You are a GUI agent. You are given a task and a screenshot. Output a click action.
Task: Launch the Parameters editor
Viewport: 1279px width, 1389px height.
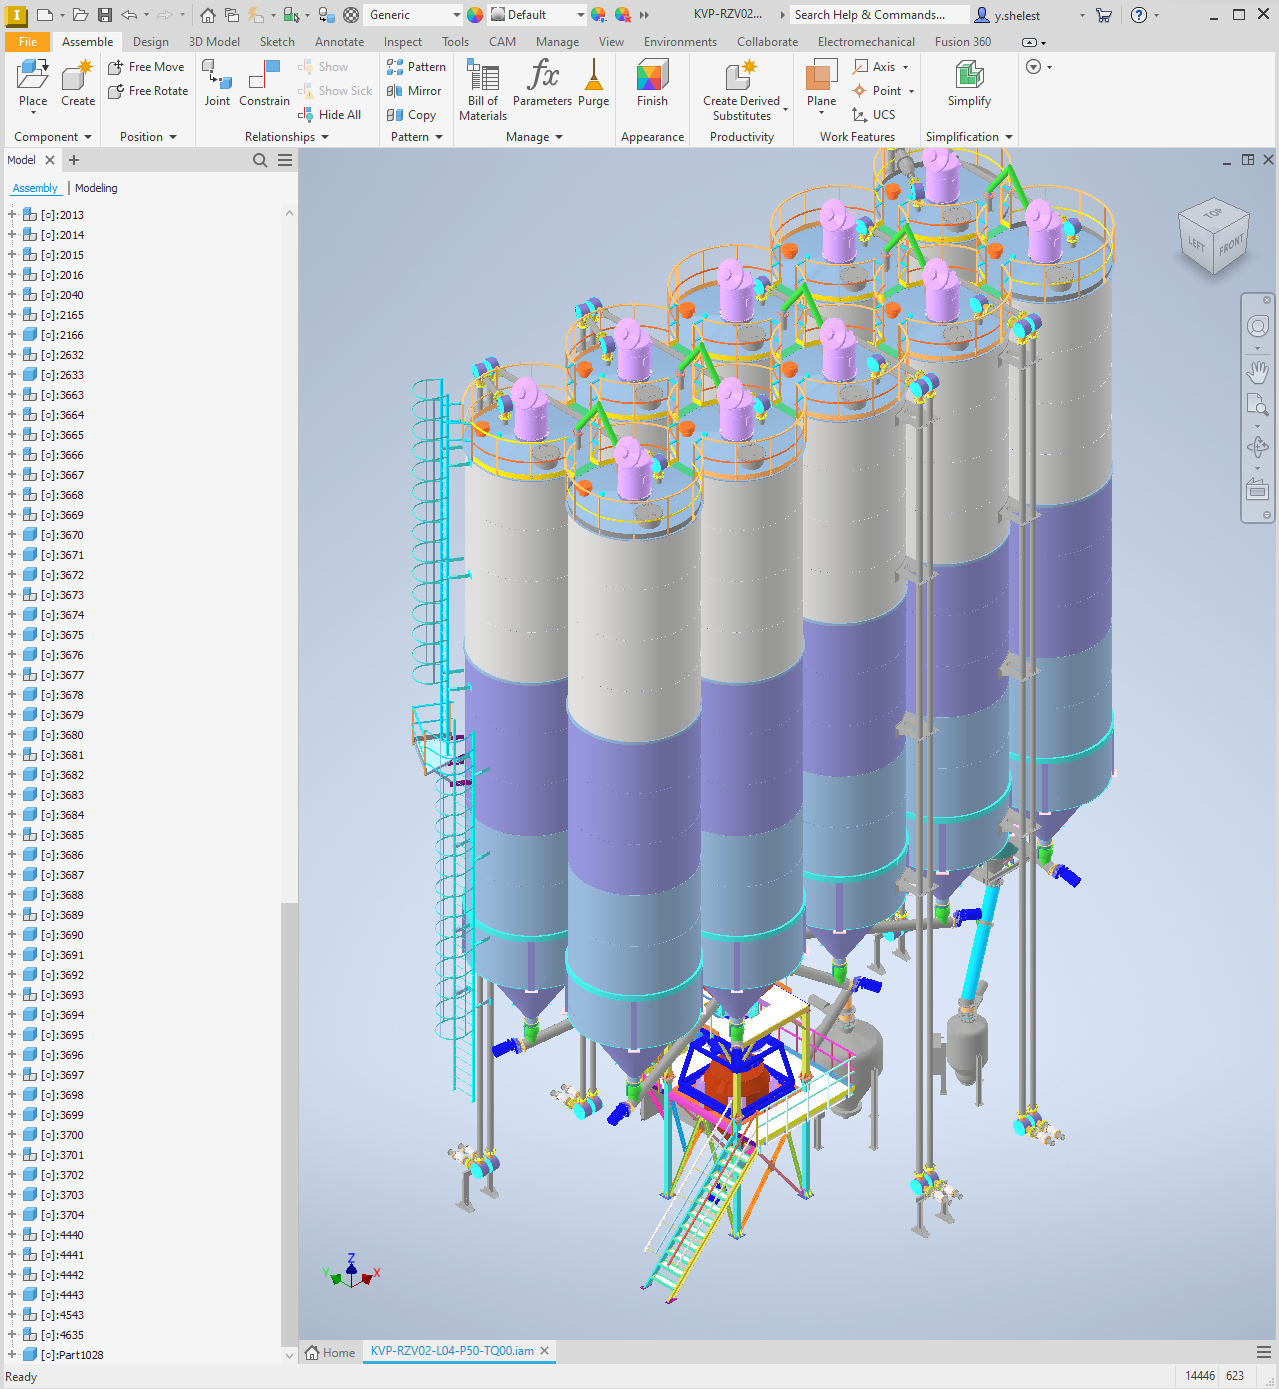coord(542,85)
